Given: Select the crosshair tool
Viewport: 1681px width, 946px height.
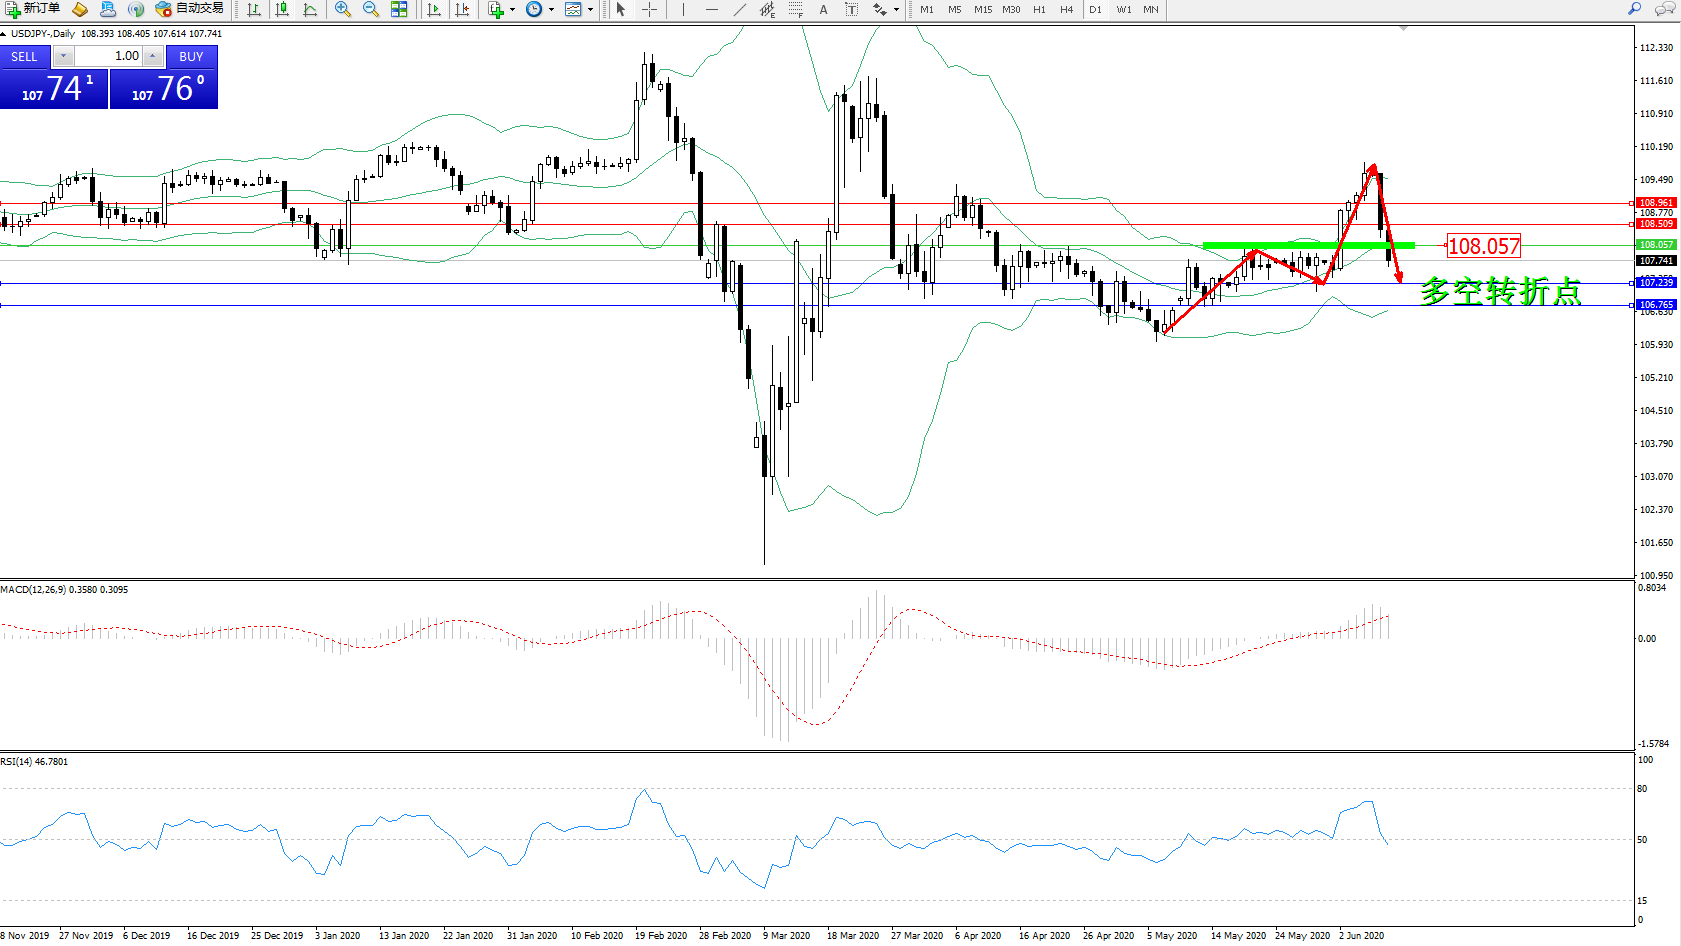Looking at the screenshot, I should (x=649, y=9).
